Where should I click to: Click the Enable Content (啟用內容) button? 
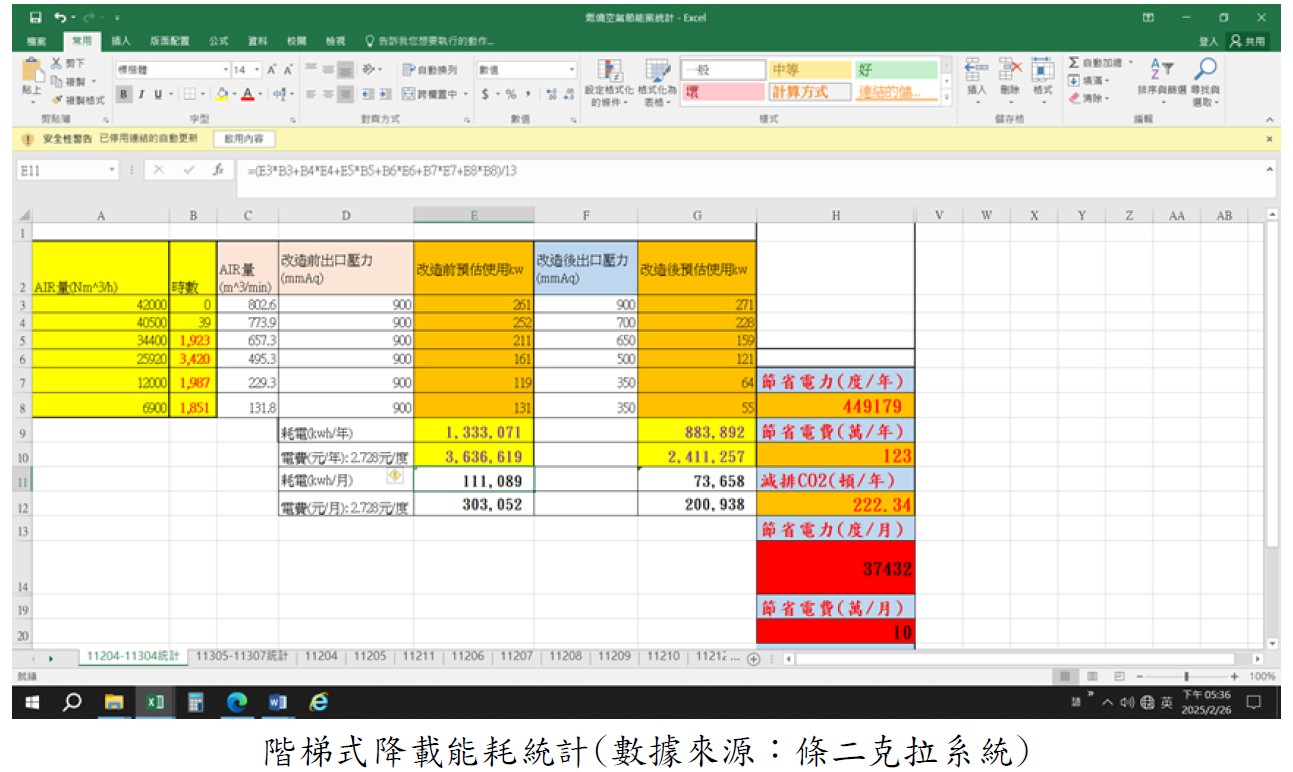[244, 139]
